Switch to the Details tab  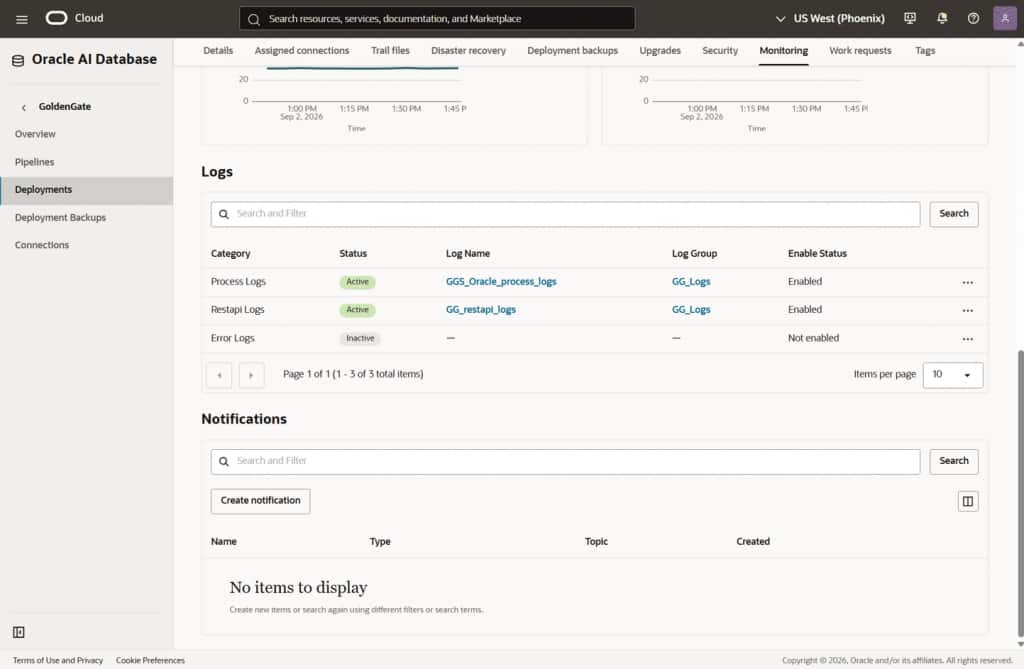pyautogui.click(x=218, y=50)
